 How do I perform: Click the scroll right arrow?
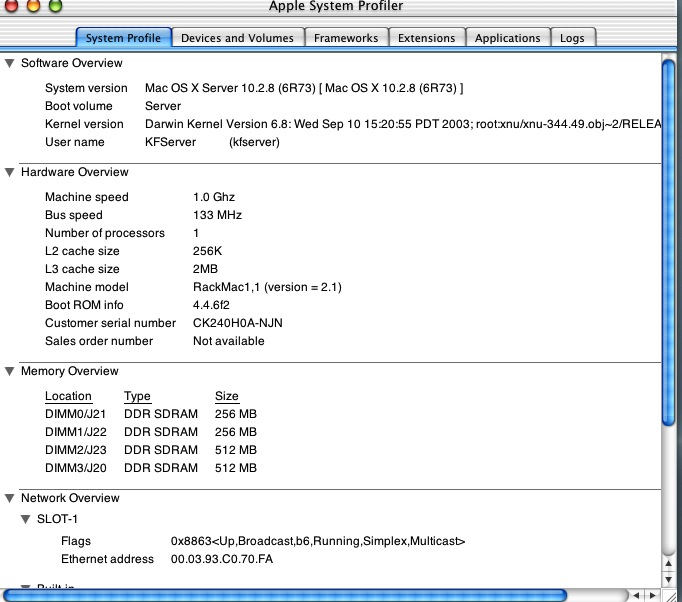point(652,595)
